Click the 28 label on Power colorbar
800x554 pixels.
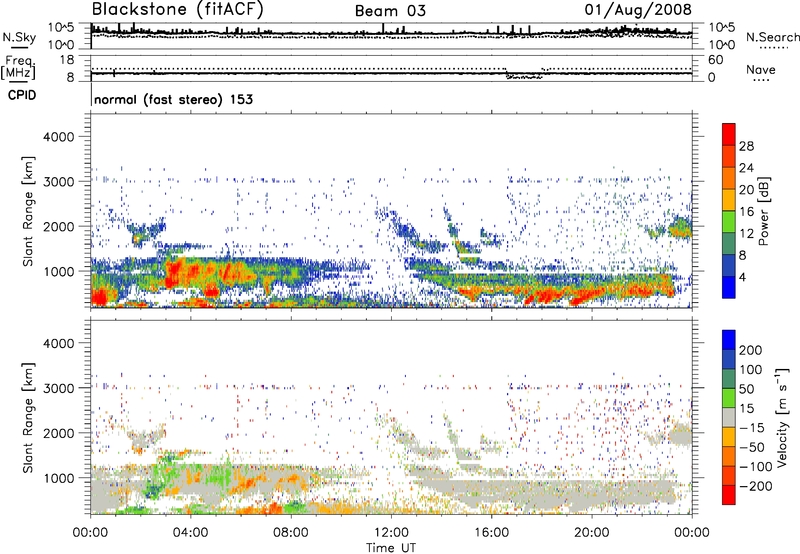click(x=746, y=146)
